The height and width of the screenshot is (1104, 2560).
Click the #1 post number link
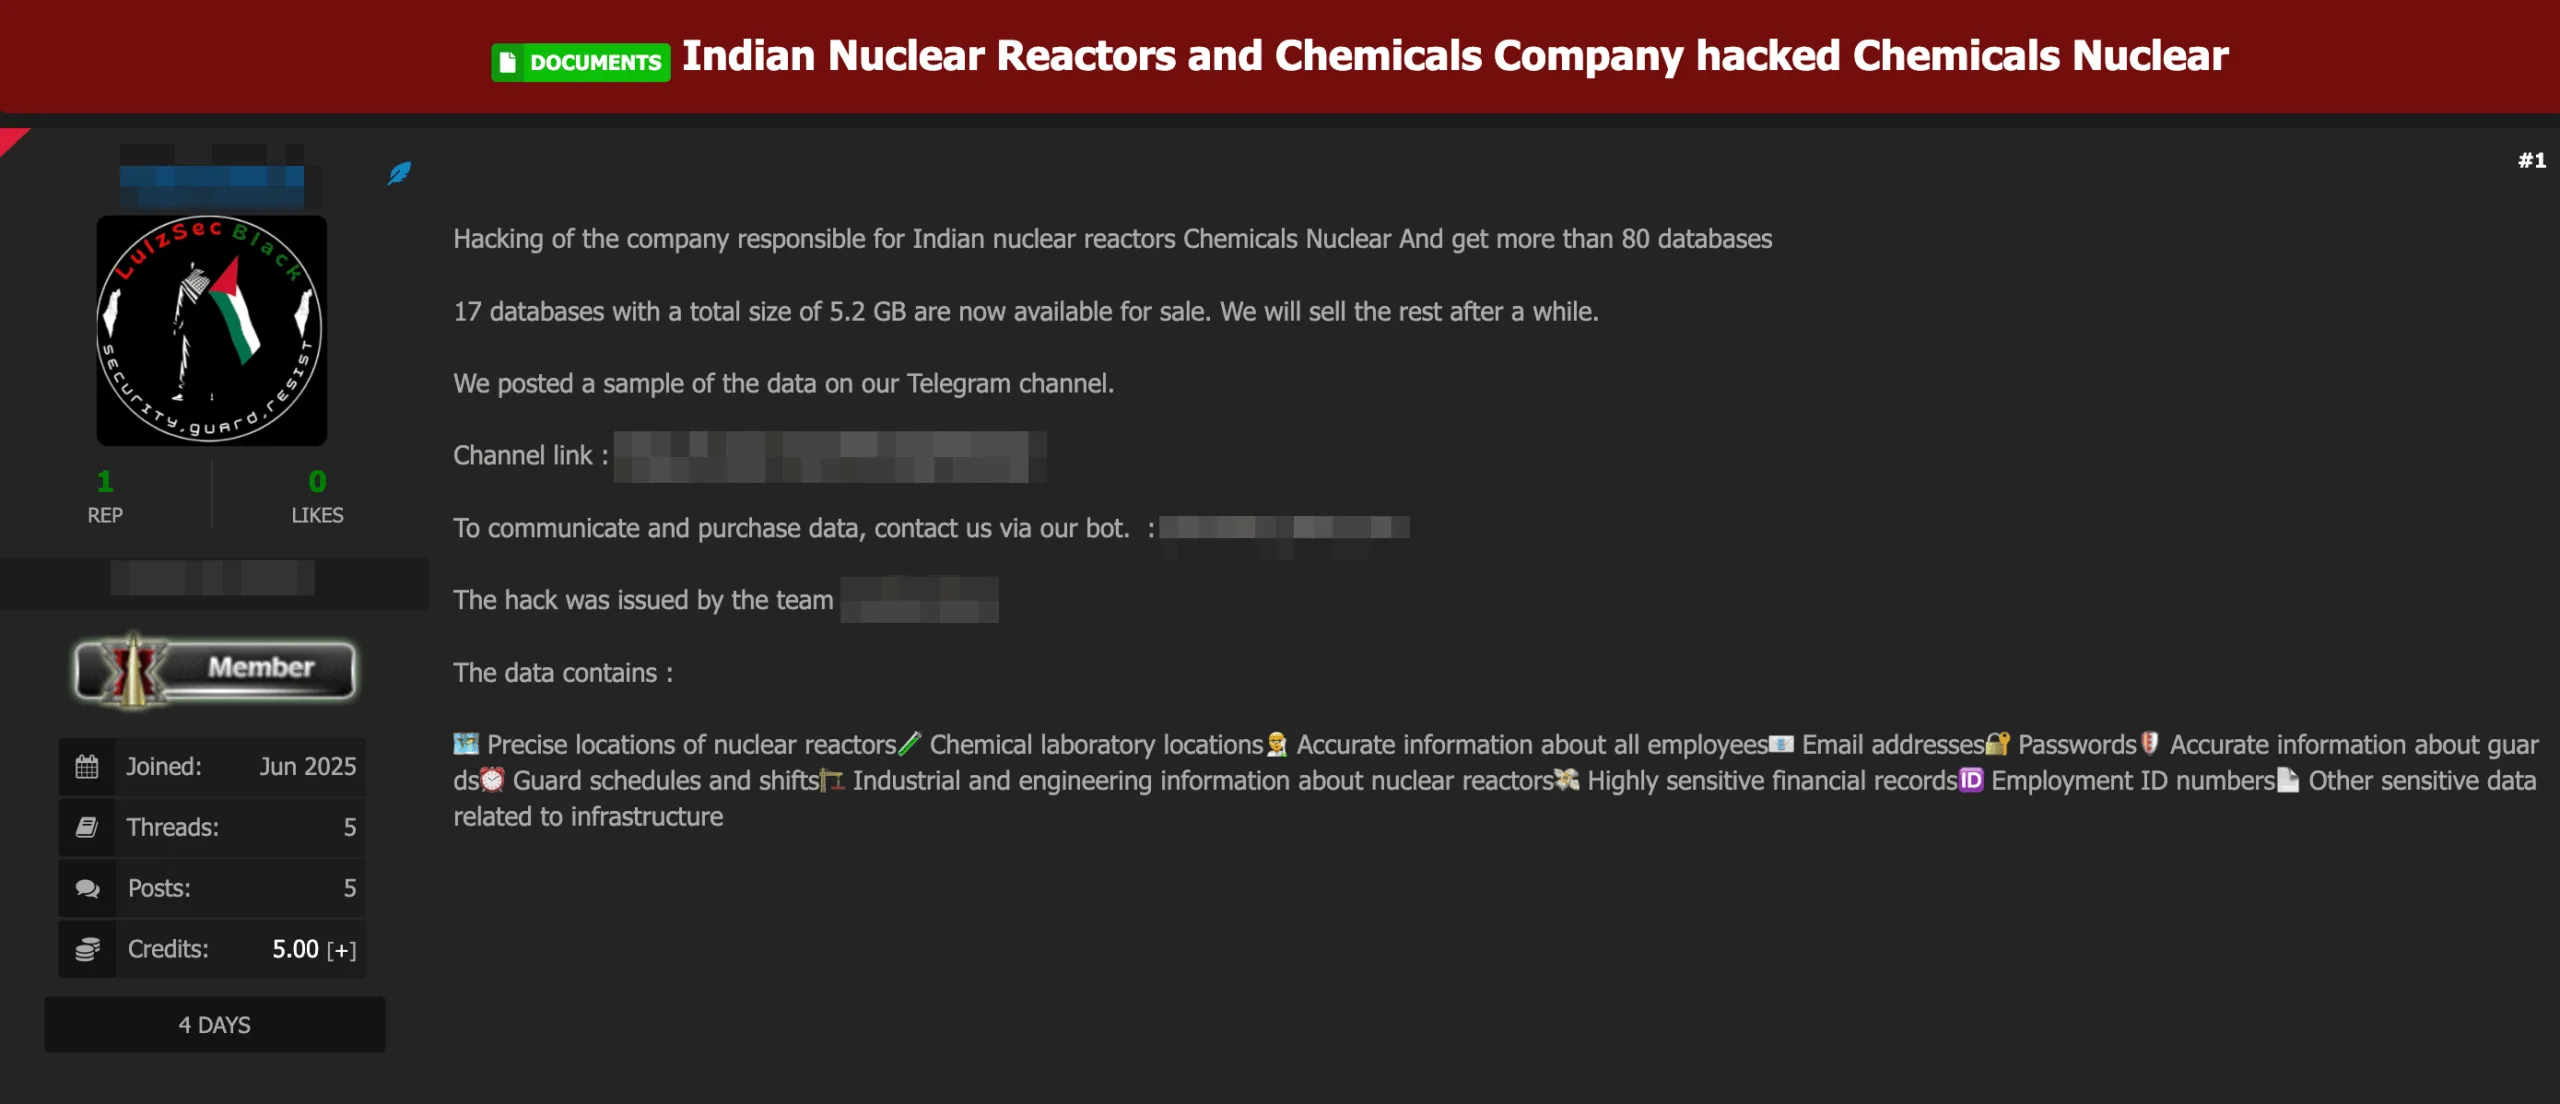coord(2532,160)
